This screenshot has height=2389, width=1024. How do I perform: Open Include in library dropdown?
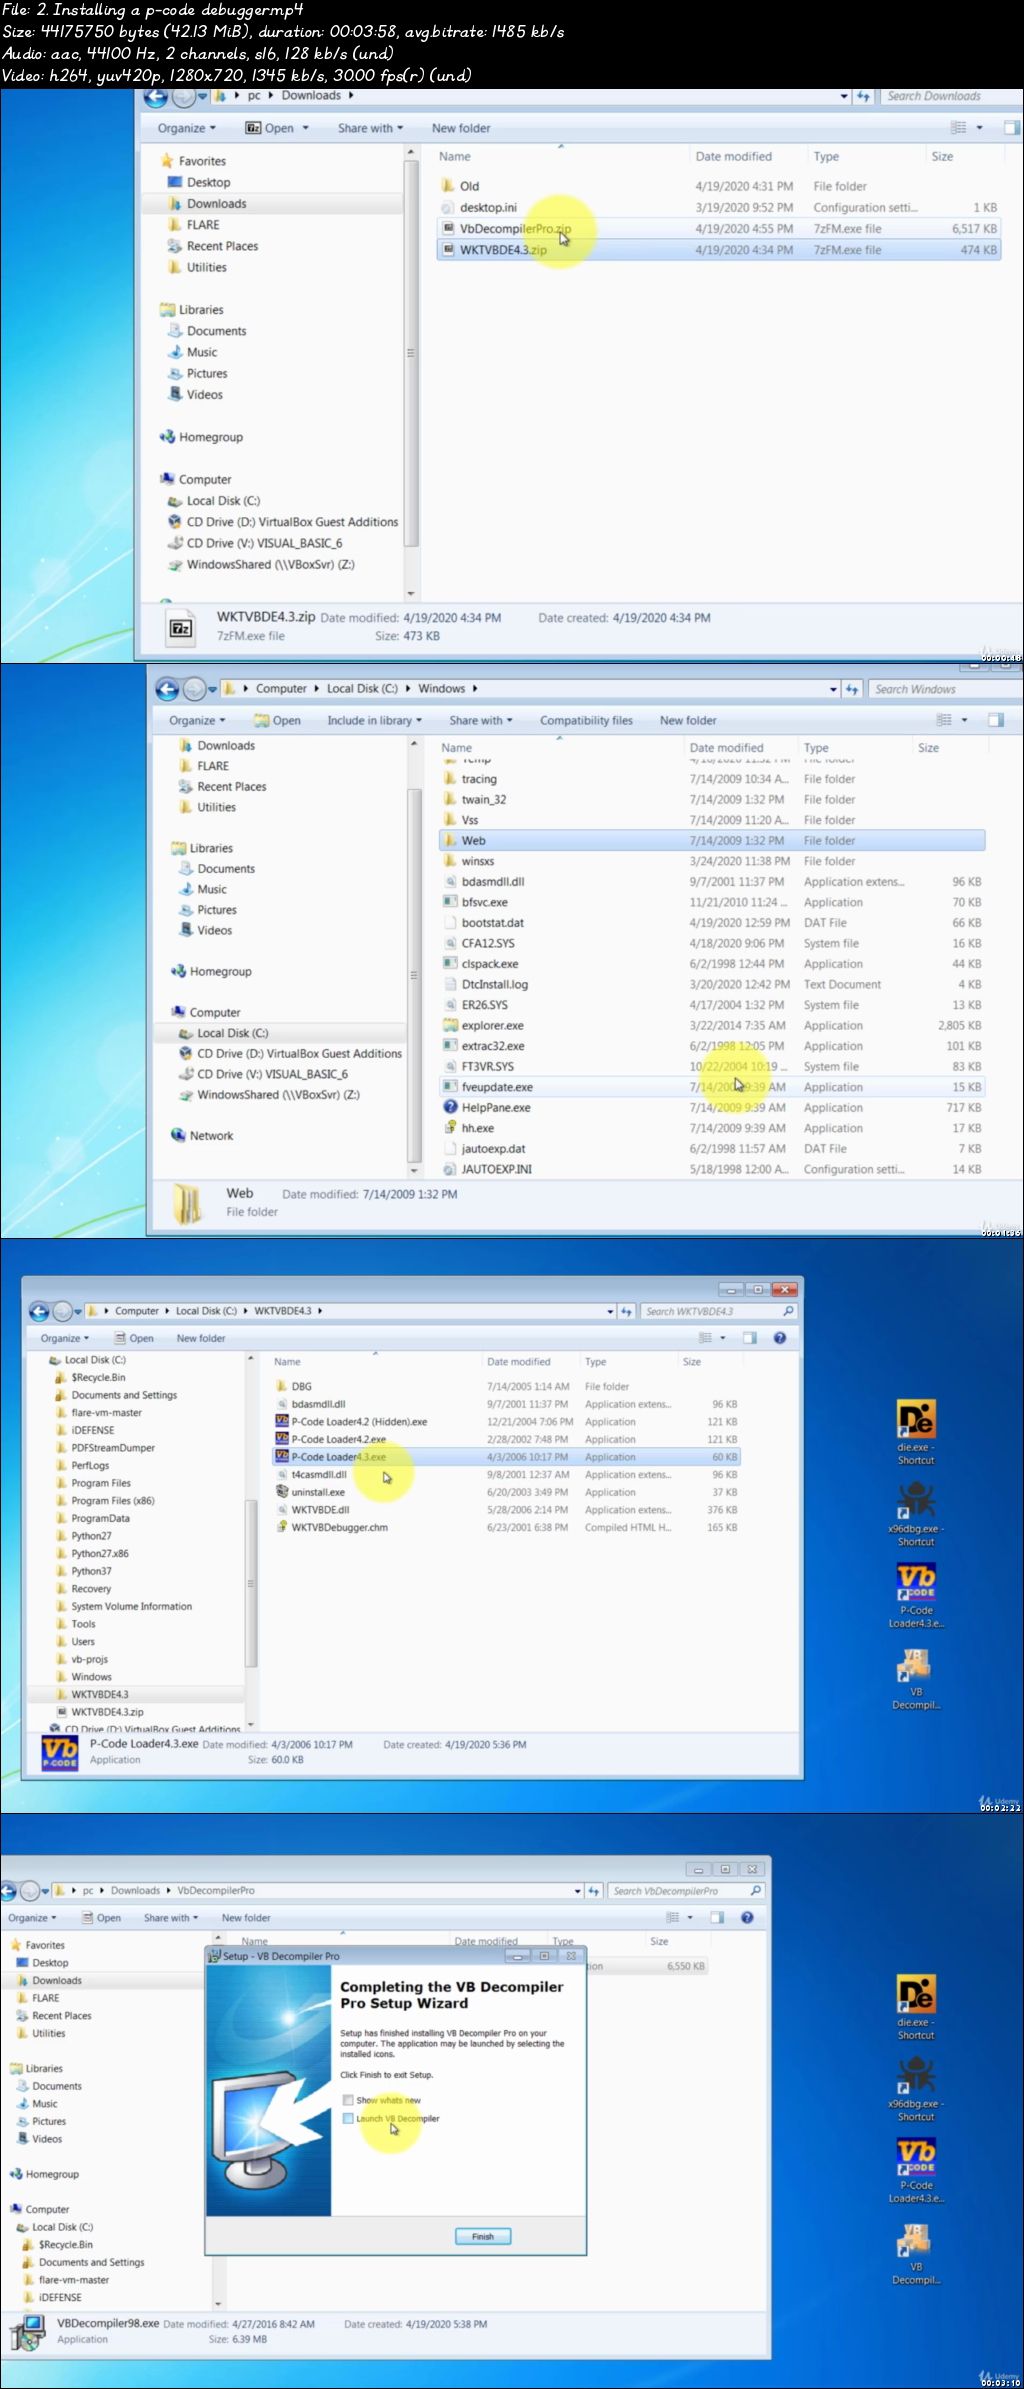[x=374, y=720]
